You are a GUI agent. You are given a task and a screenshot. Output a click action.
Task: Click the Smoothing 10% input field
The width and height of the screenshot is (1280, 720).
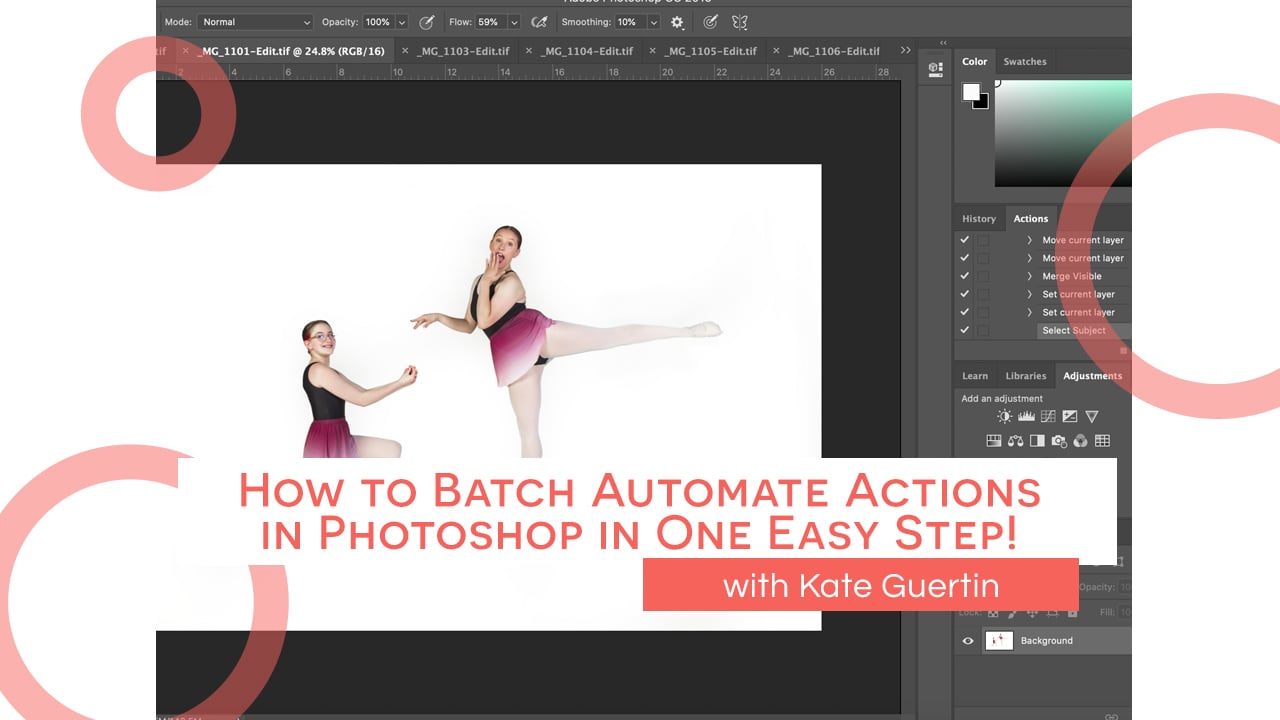(630, 22)
